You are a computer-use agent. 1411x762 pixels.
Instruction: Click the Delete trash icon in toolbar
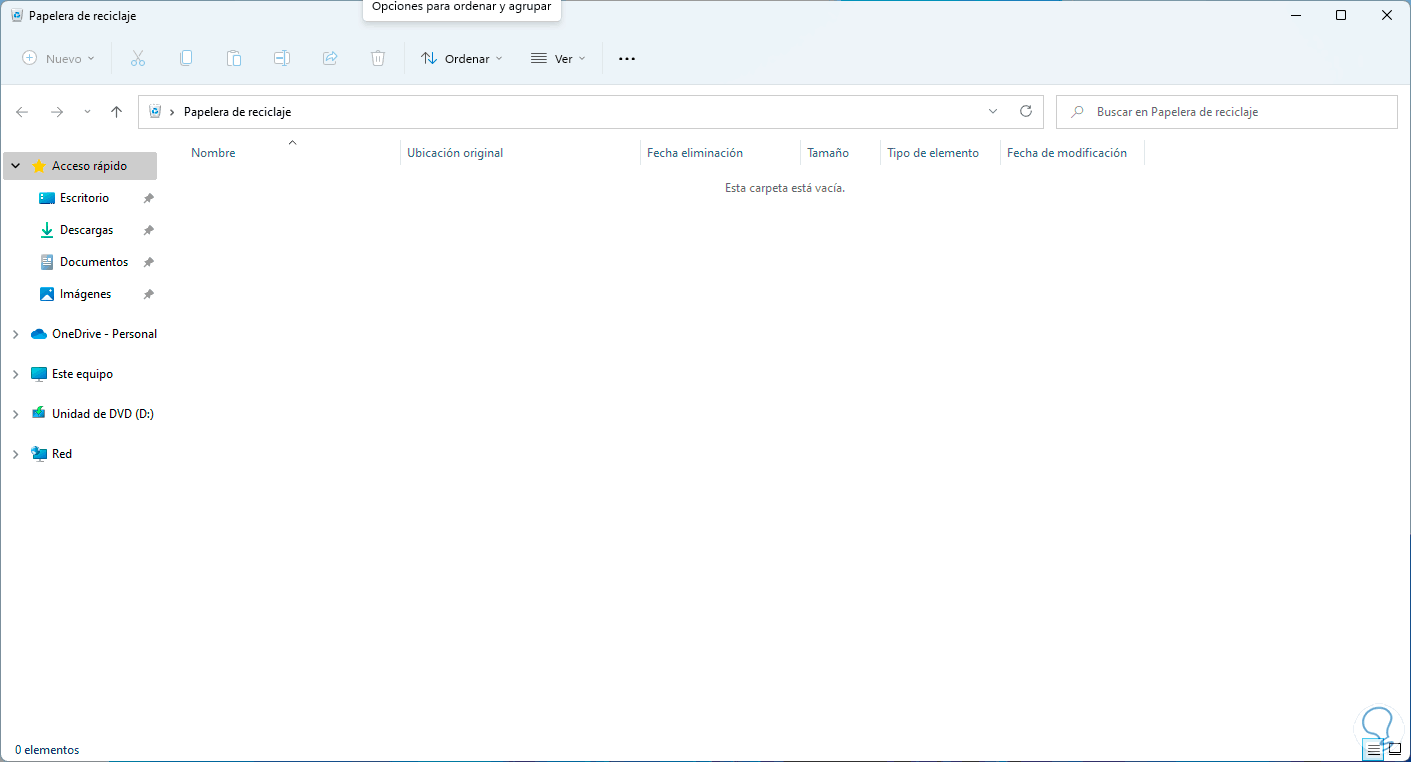pyautogui.click(x=378, y=59)
